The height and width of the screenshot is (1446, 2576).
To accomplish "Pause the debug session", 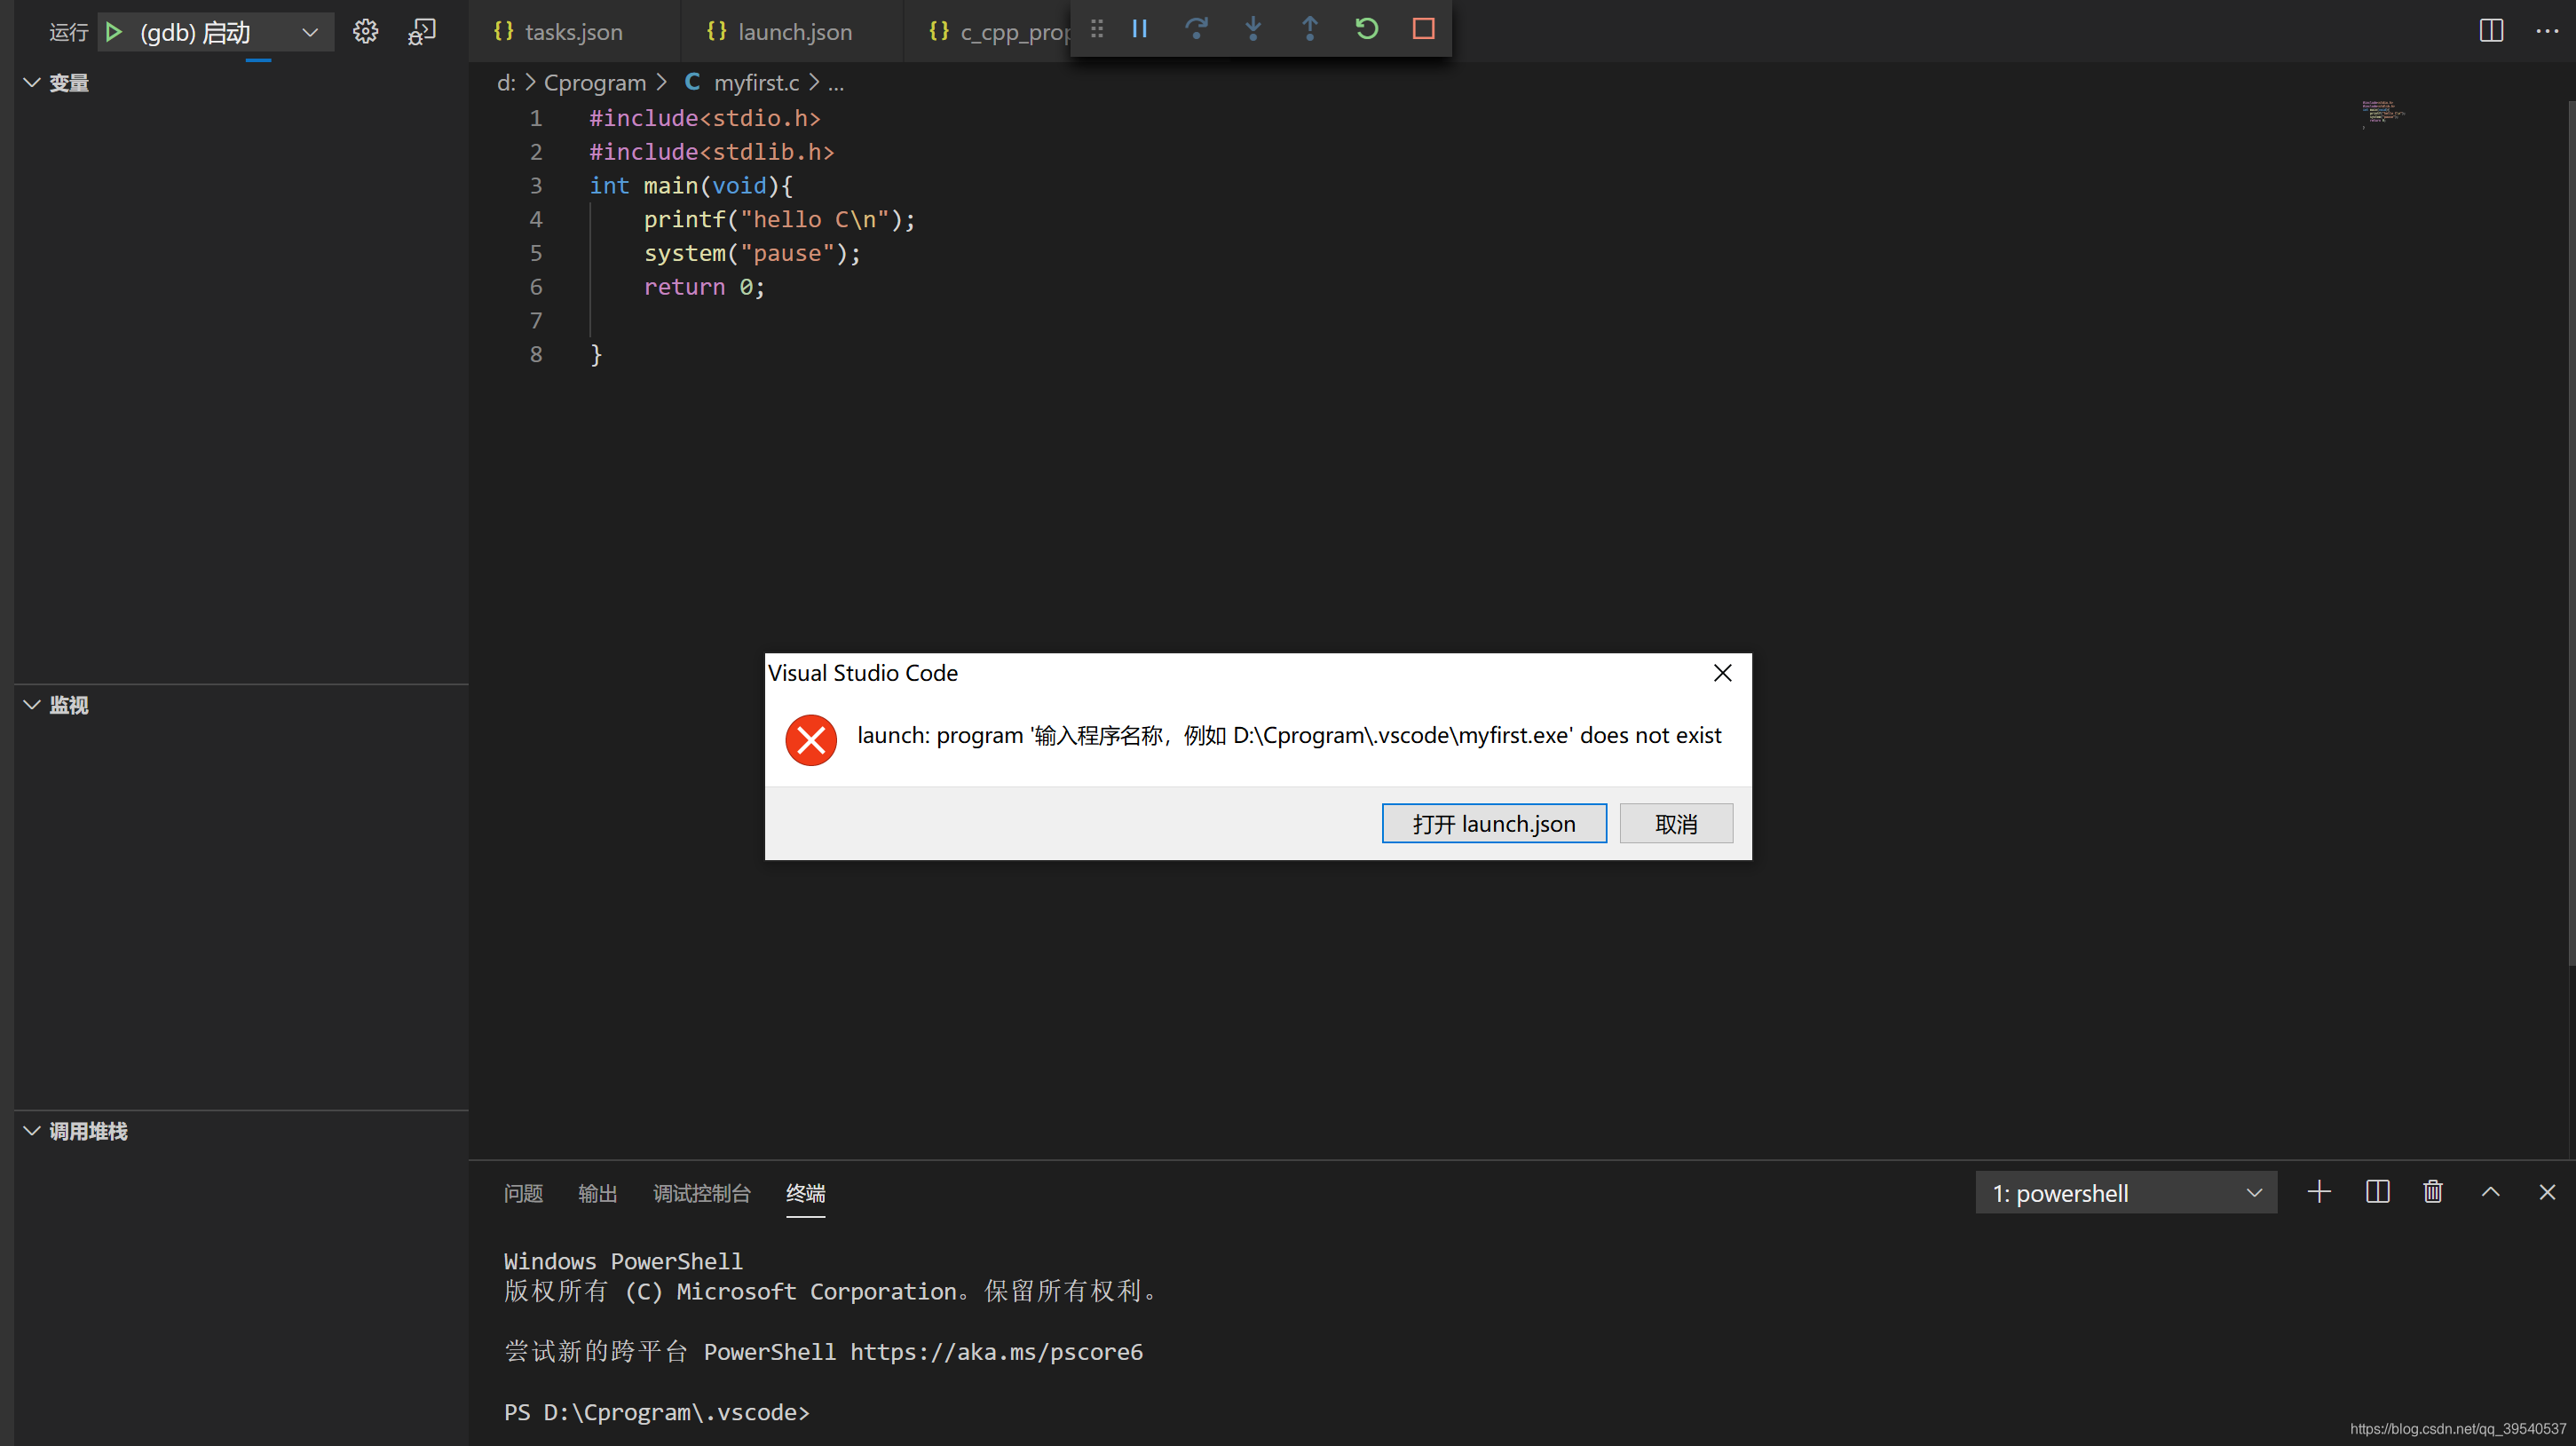I will tap(1139, 29).
